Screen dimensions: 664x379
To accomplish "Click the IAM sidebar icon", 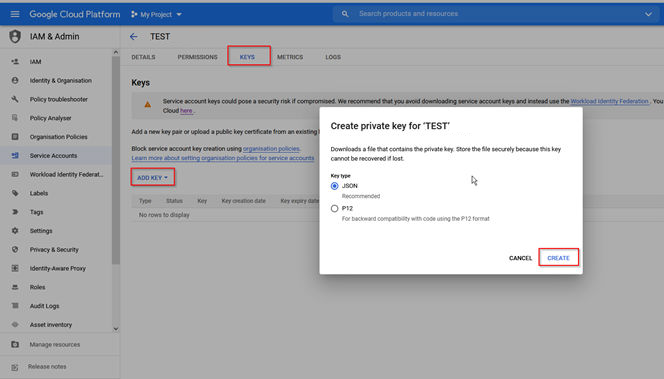I will coord(15,61).
